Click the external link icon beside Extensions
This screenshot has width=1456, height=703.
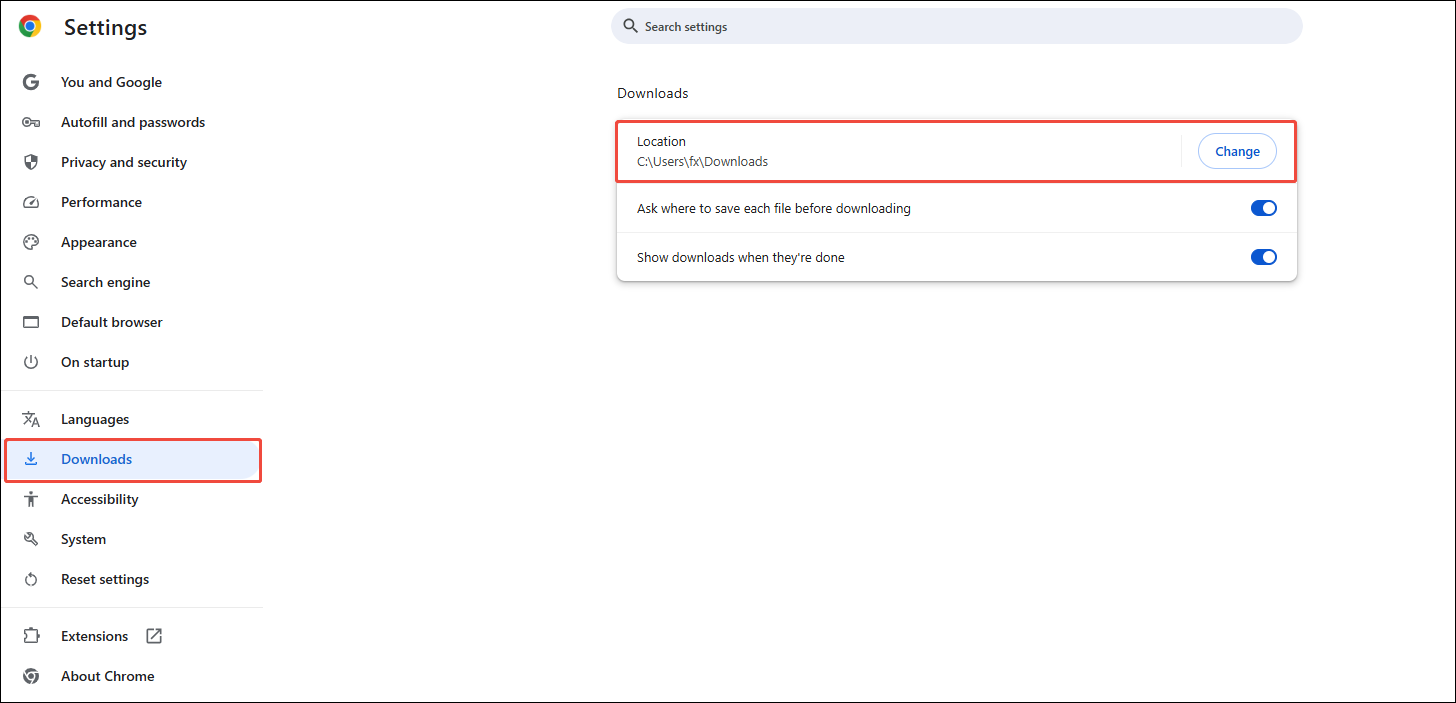pyautogui.click(x=154, y=636)
